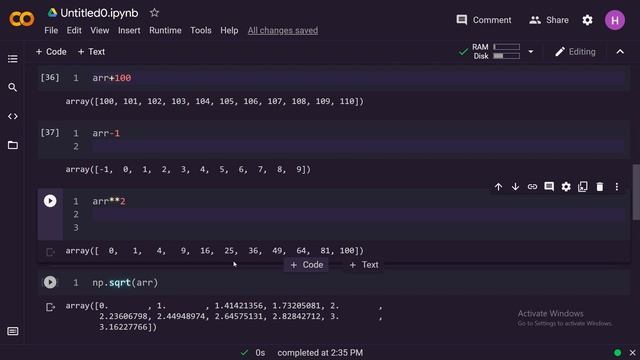The width and height of the screenshot is (640, 360).
Task: Add a text cell from toolbar
Action: point(91,52)
